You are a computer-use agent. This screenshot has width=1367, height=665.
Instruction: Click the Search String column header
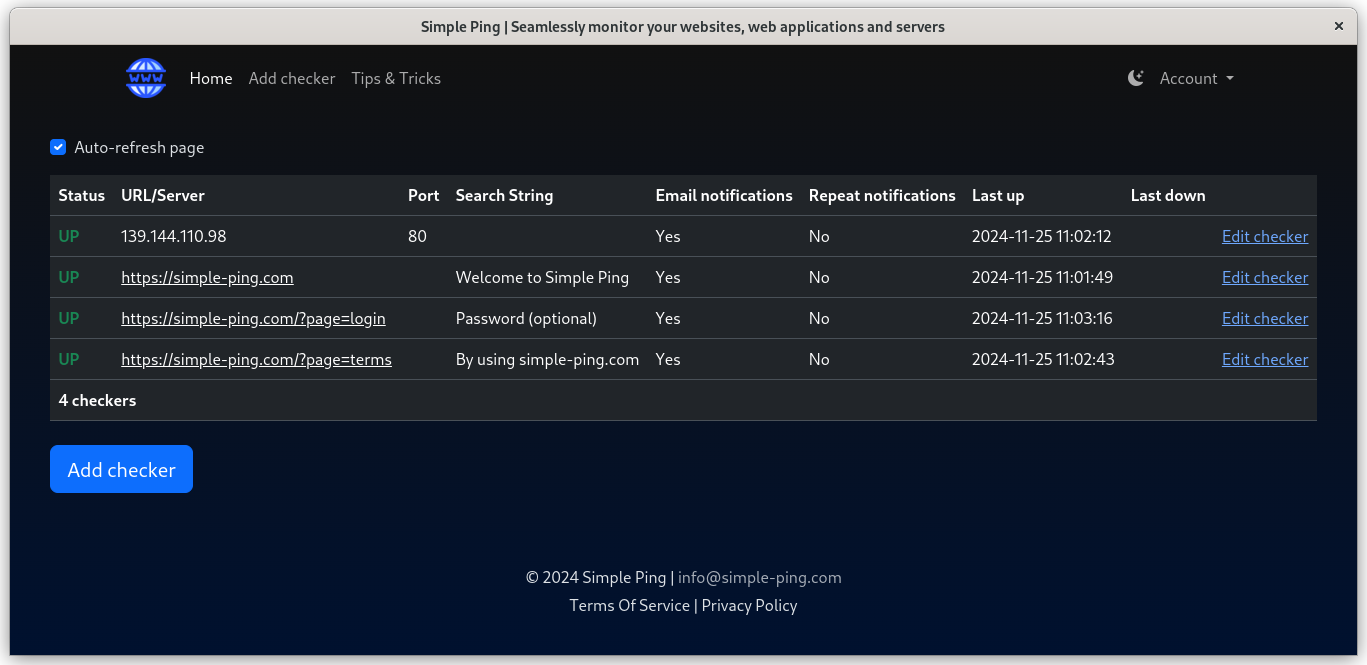(504, 195)
